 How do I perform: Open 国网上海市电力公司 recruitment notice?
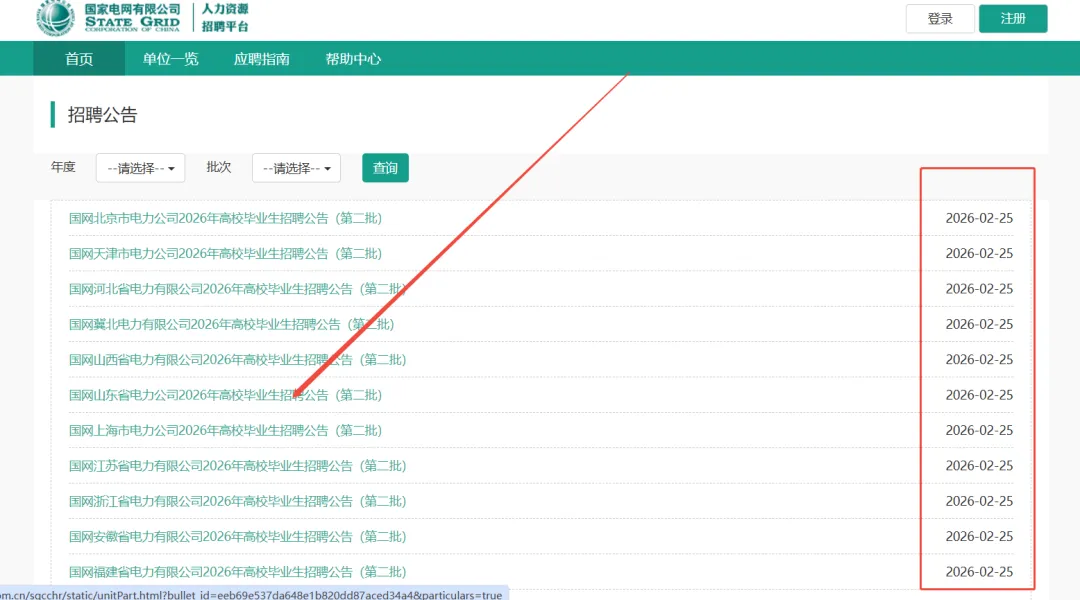(x=225, y=431)
